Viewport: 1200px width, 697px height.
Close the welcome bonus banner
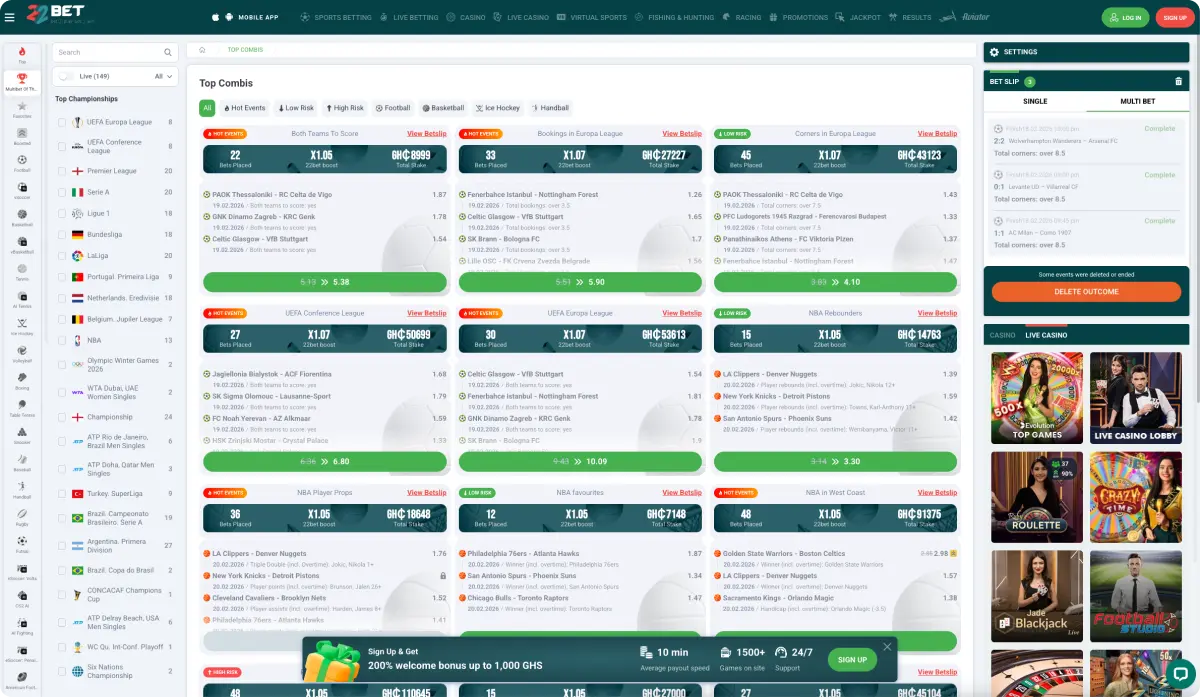point(886,647)
